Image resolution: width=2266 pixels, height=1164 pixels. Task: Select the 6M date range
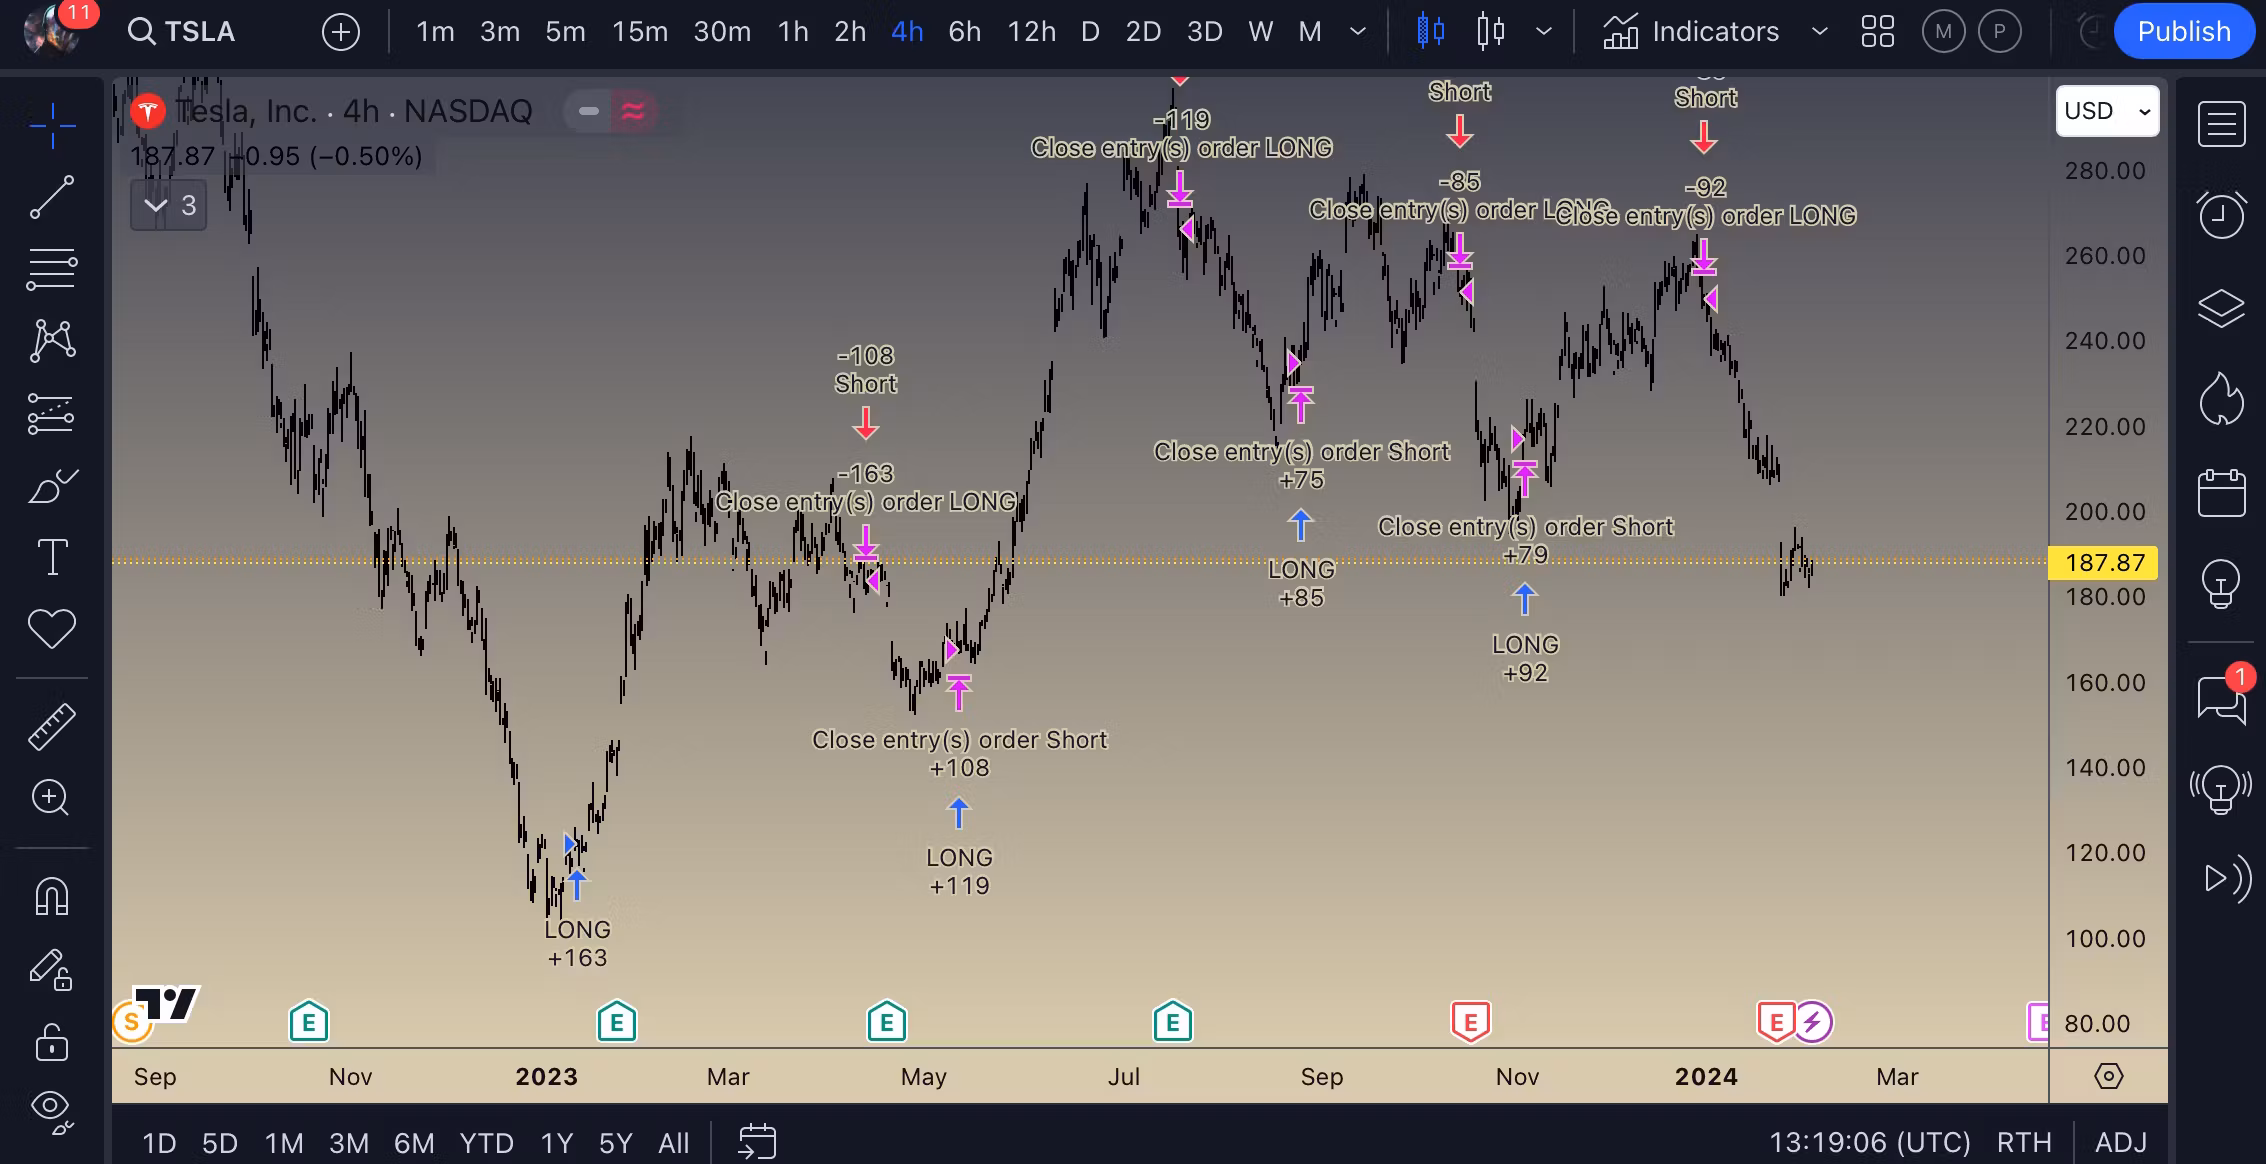click(x=414, y=1142)
